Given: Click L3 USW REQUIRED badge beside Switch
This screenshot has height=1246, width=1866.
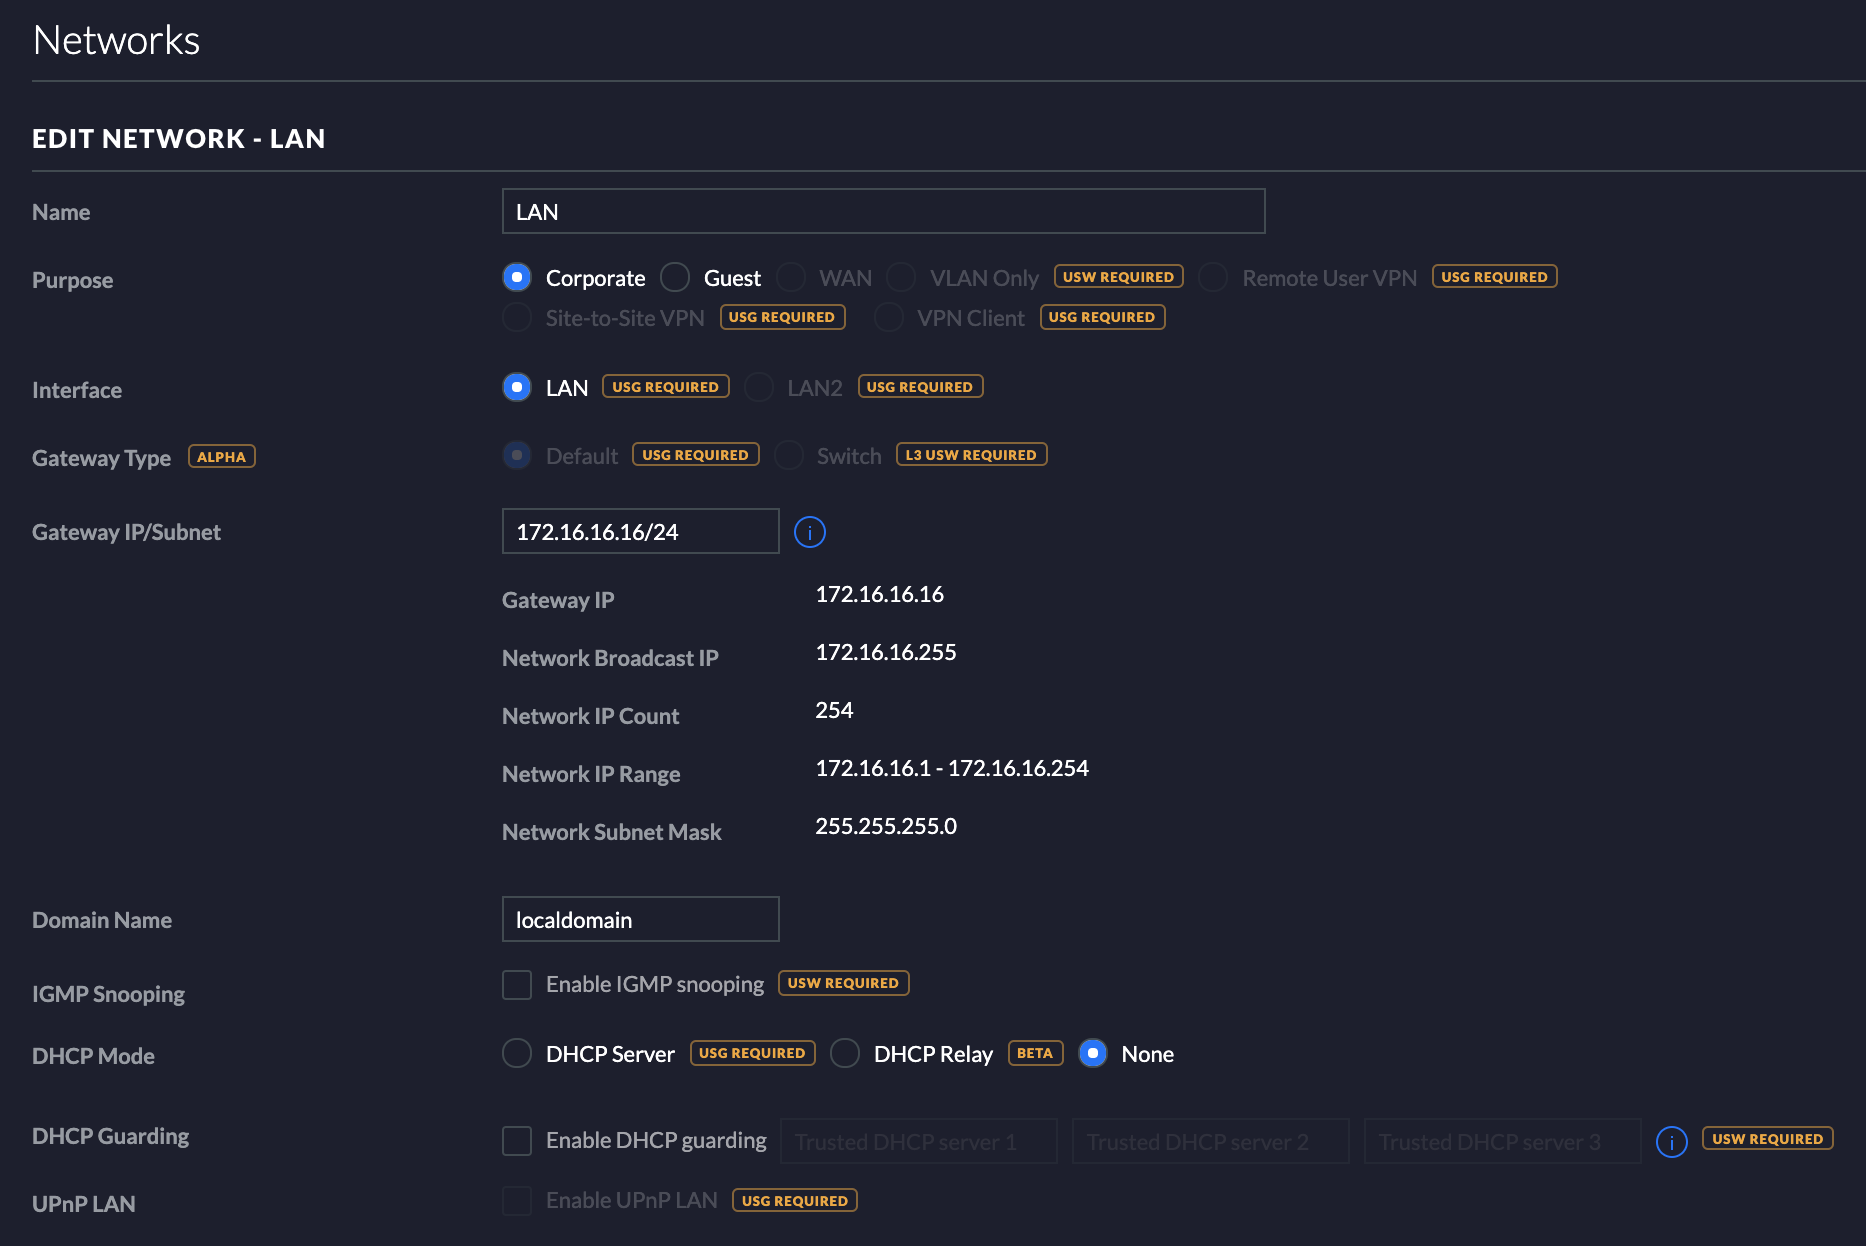Looking at the screenshot, I should click(x=971, y=455).
